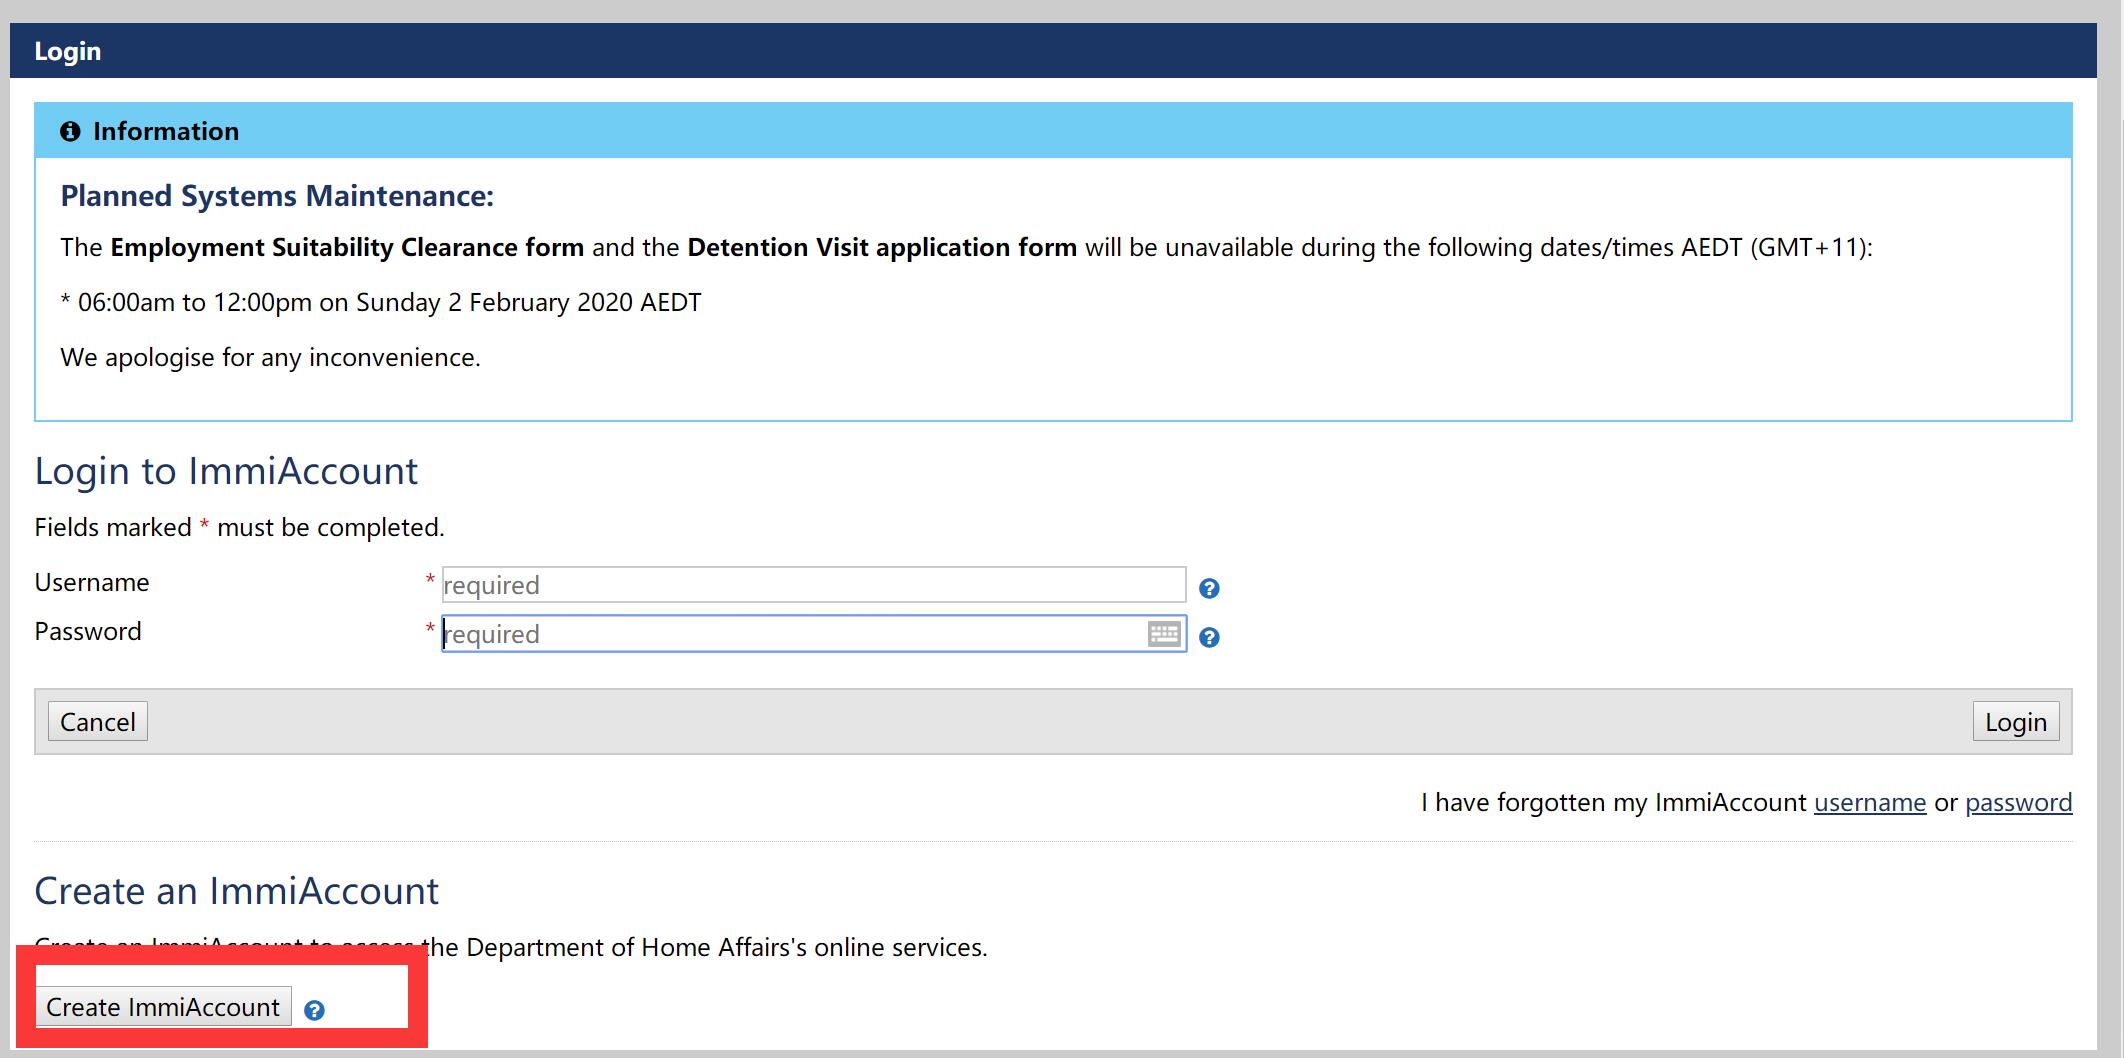This screenshot has width=2124, height=1058.
Task: Click the Username field label
Action: point(92,582)
